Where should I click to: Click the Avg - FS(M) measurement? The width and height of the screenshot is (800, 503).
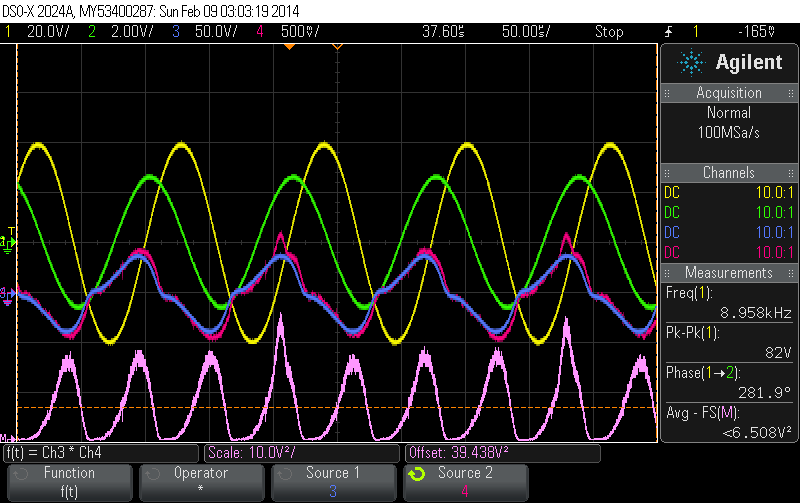pos(729,422)
